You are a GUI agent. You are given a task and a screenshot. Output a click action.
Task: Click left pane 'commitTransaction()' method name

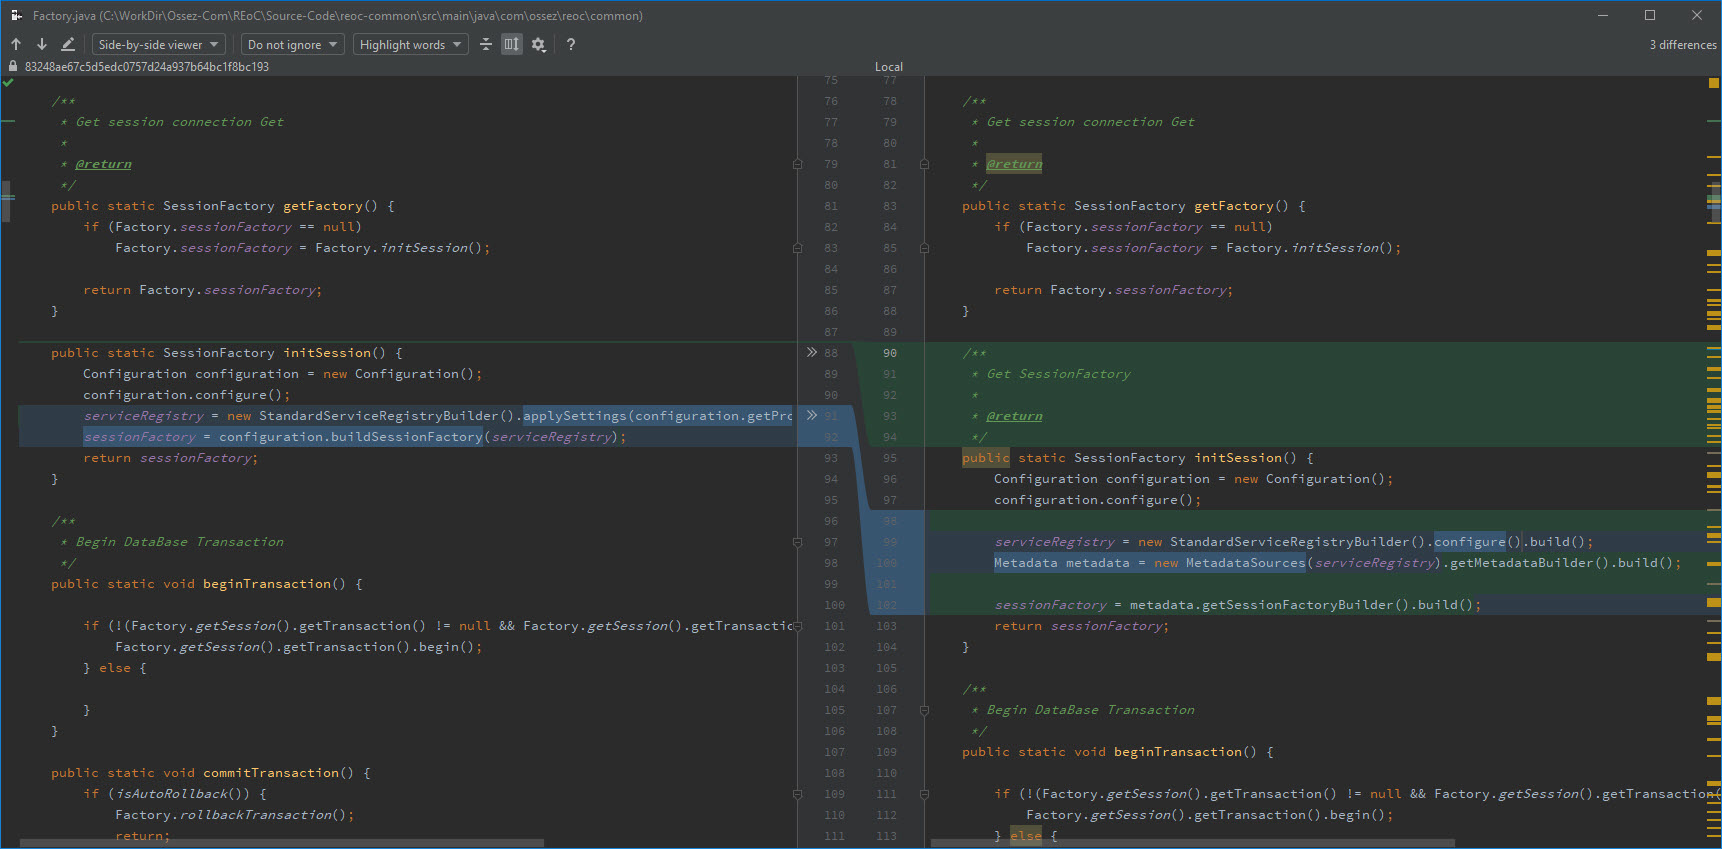pyautogui.click(x=278, y=773)
